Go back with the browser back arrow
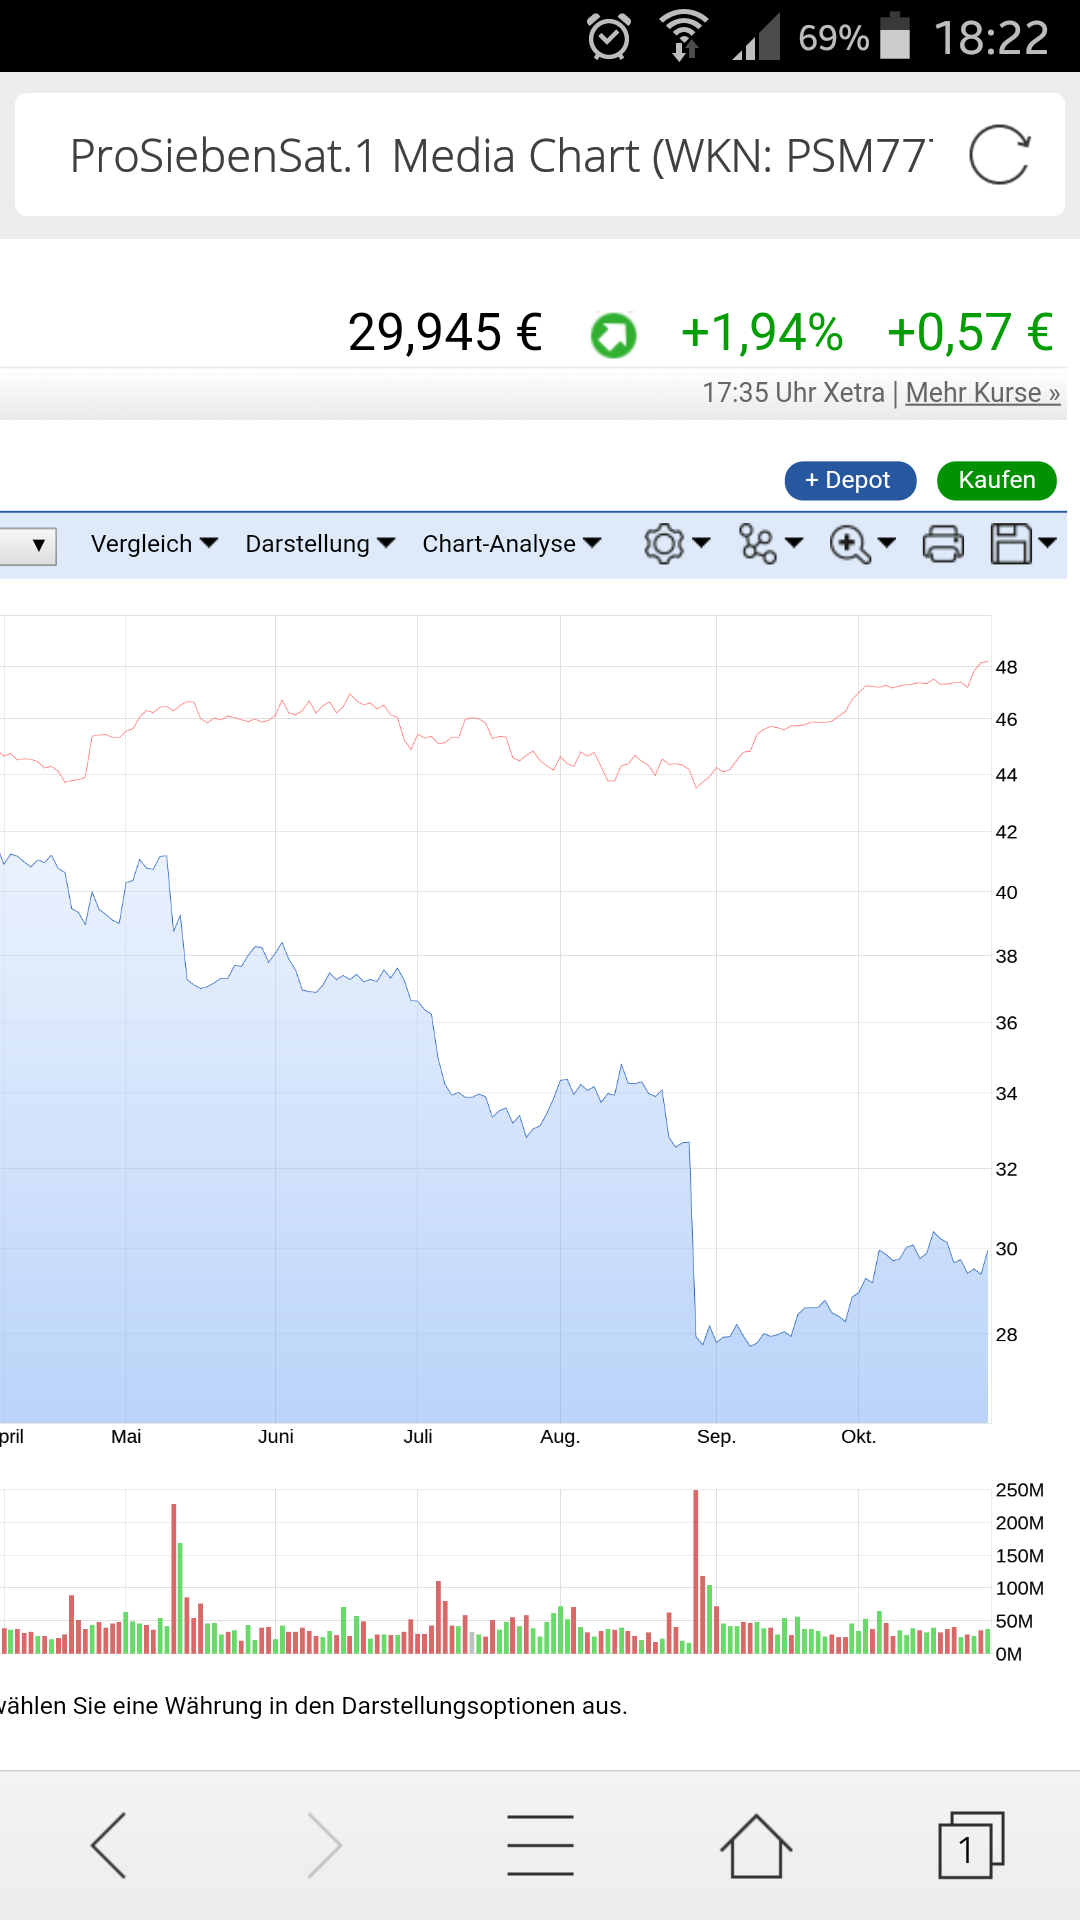Viewport: 1080px width, 1920px height. pos(109,1845)
